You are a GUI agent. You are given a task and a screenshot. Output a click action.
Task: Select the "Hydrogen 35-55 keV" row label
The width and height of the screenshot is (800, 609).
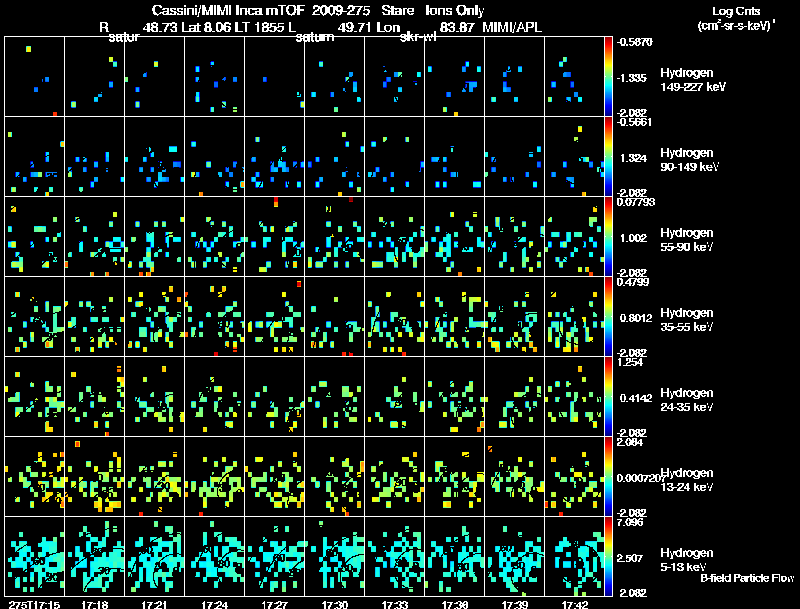[x=686, y=320]
